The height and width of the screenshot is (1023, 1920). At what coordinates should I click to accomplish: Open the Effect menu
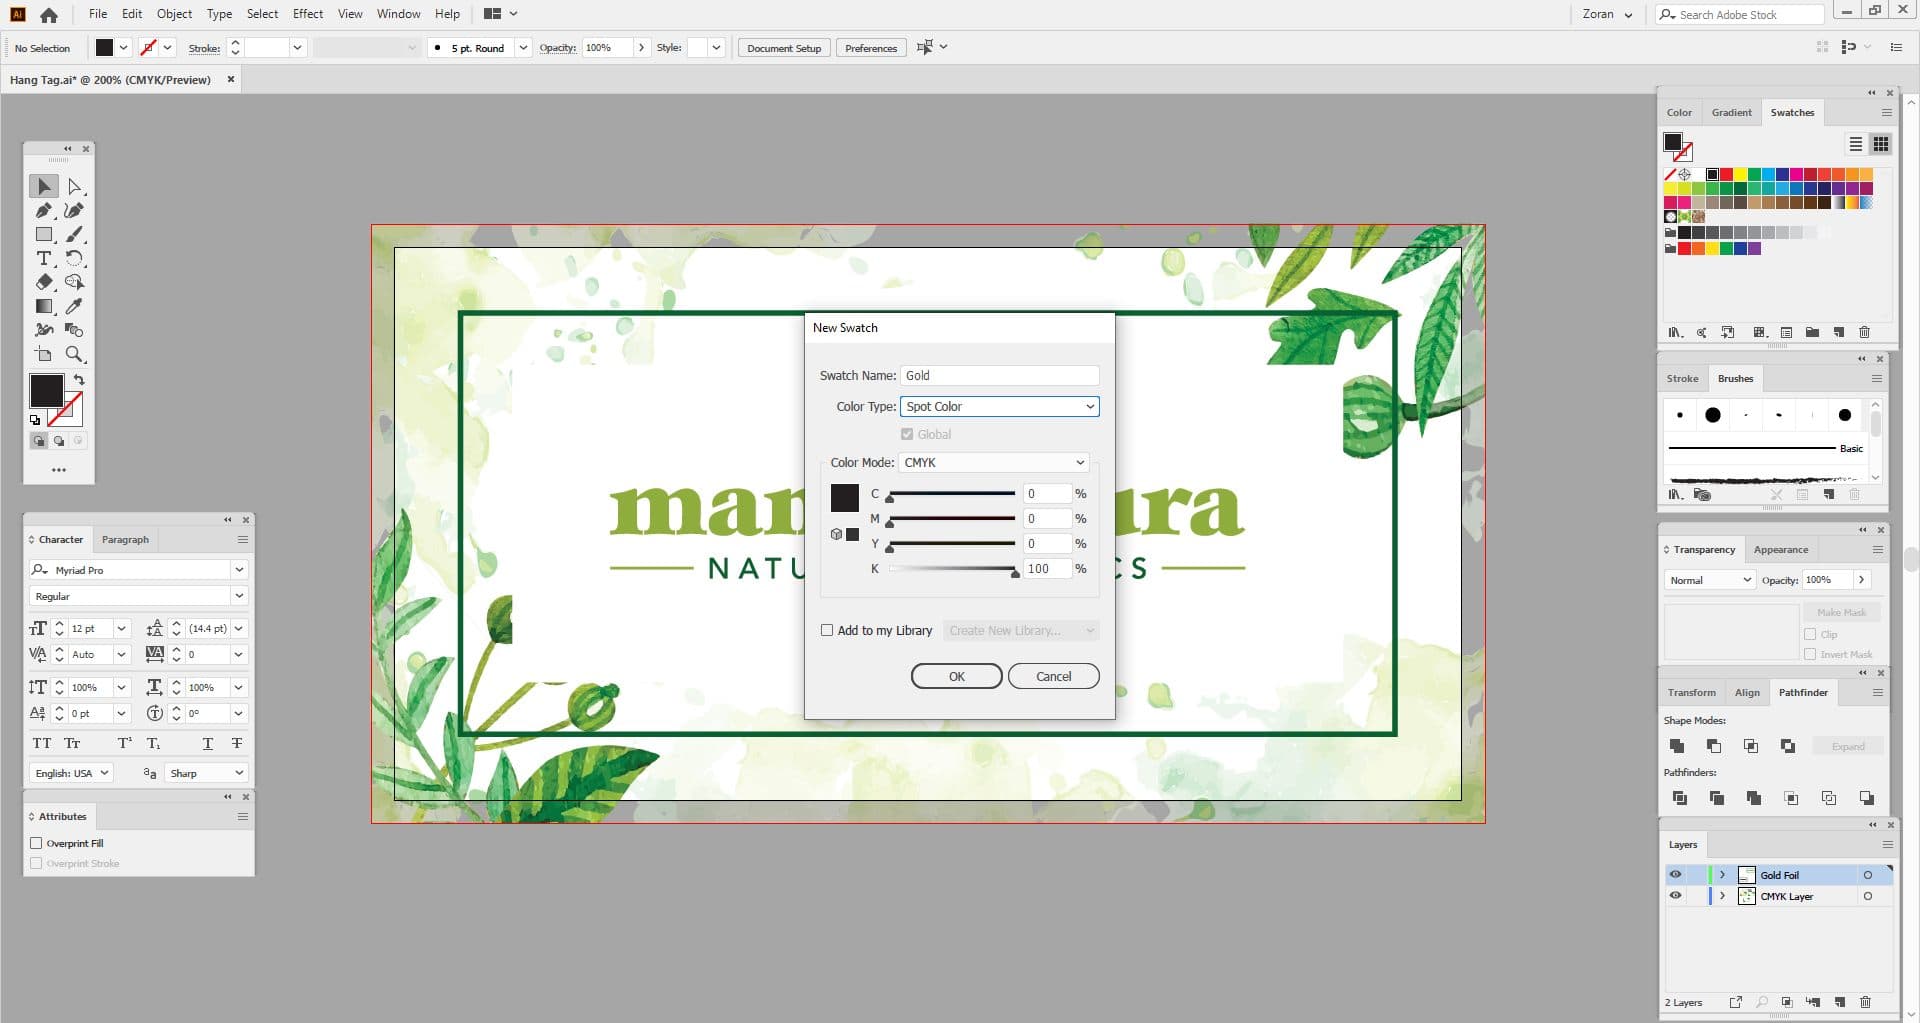pyautogui.click(x=307, y=13)
